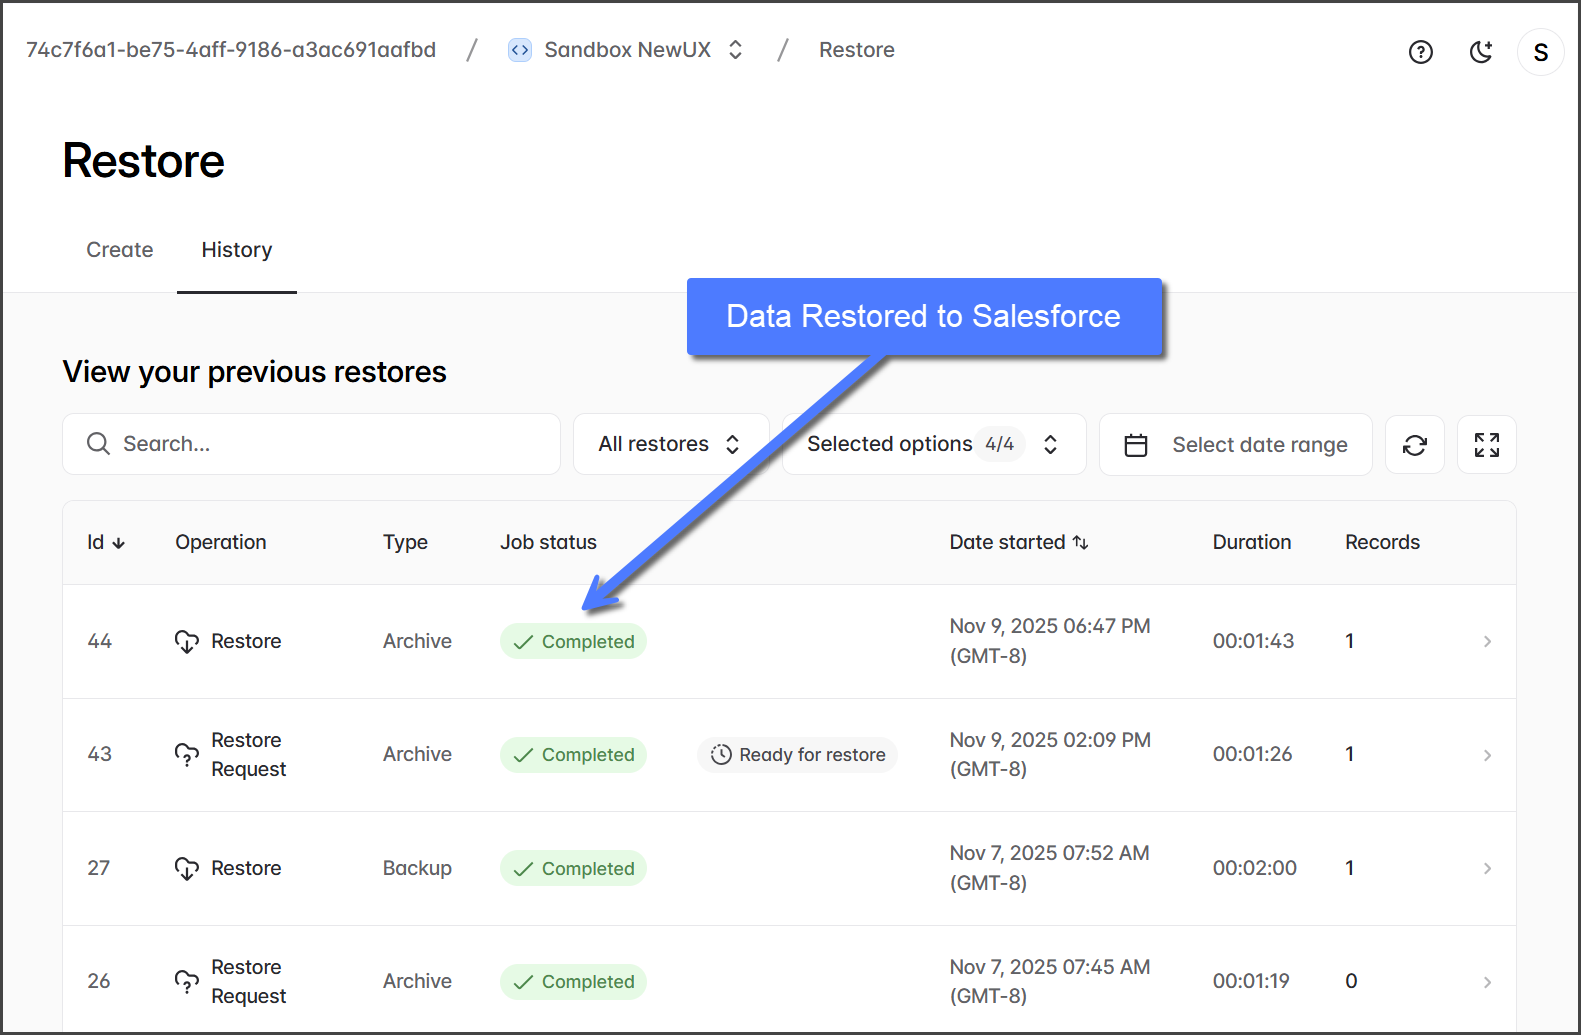The image size is (1581, 1035).
Task: Click the restore cloud icon for job 44
Action: tap(187, 641)
